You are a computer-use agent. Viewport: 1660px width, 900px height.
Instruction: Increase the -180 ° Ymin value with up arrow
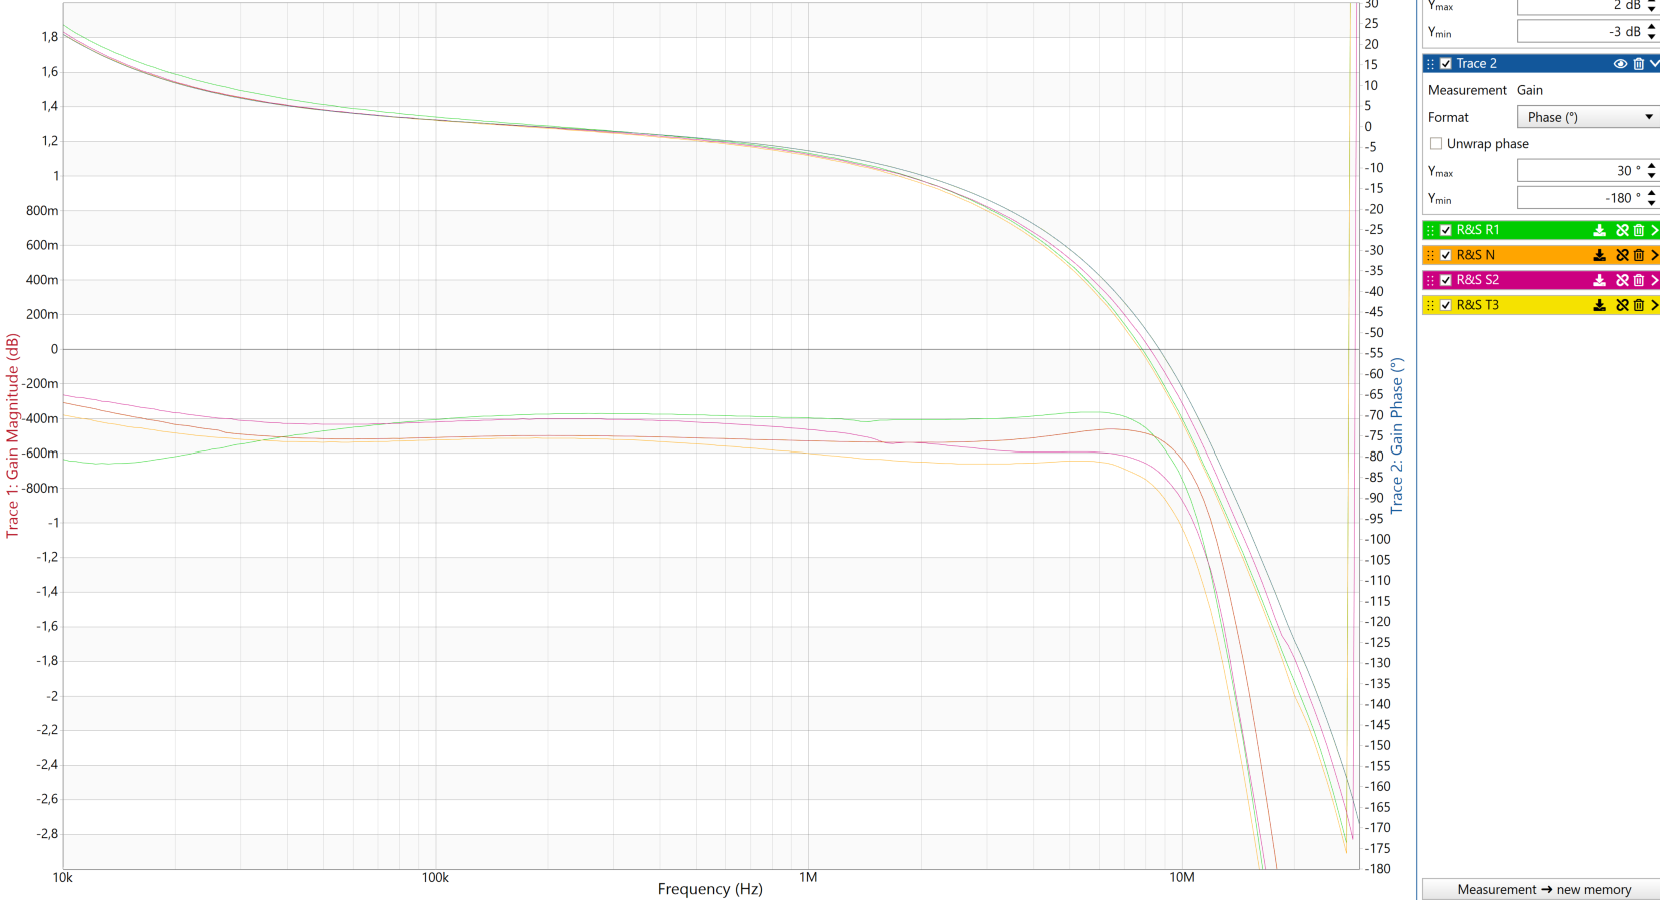[x=1652, y=193]
